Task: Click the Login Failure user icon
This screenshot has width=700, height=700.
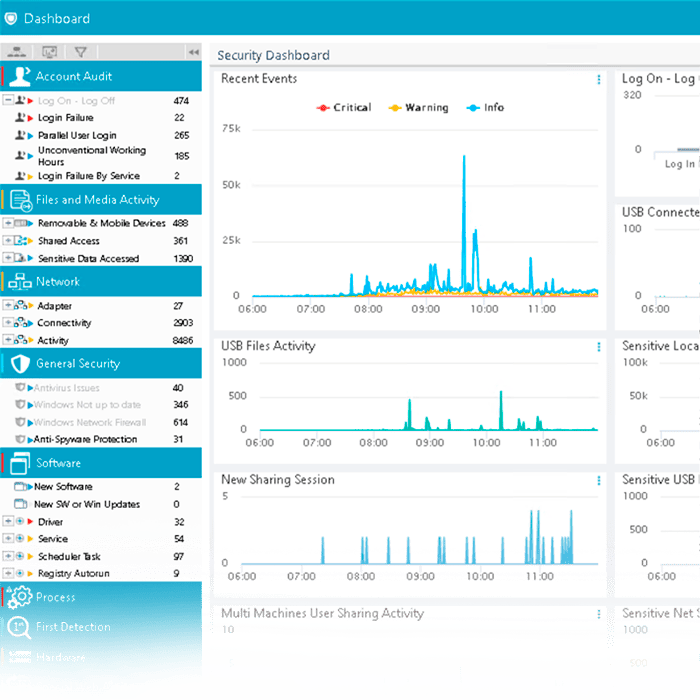Action: point(20,117)
